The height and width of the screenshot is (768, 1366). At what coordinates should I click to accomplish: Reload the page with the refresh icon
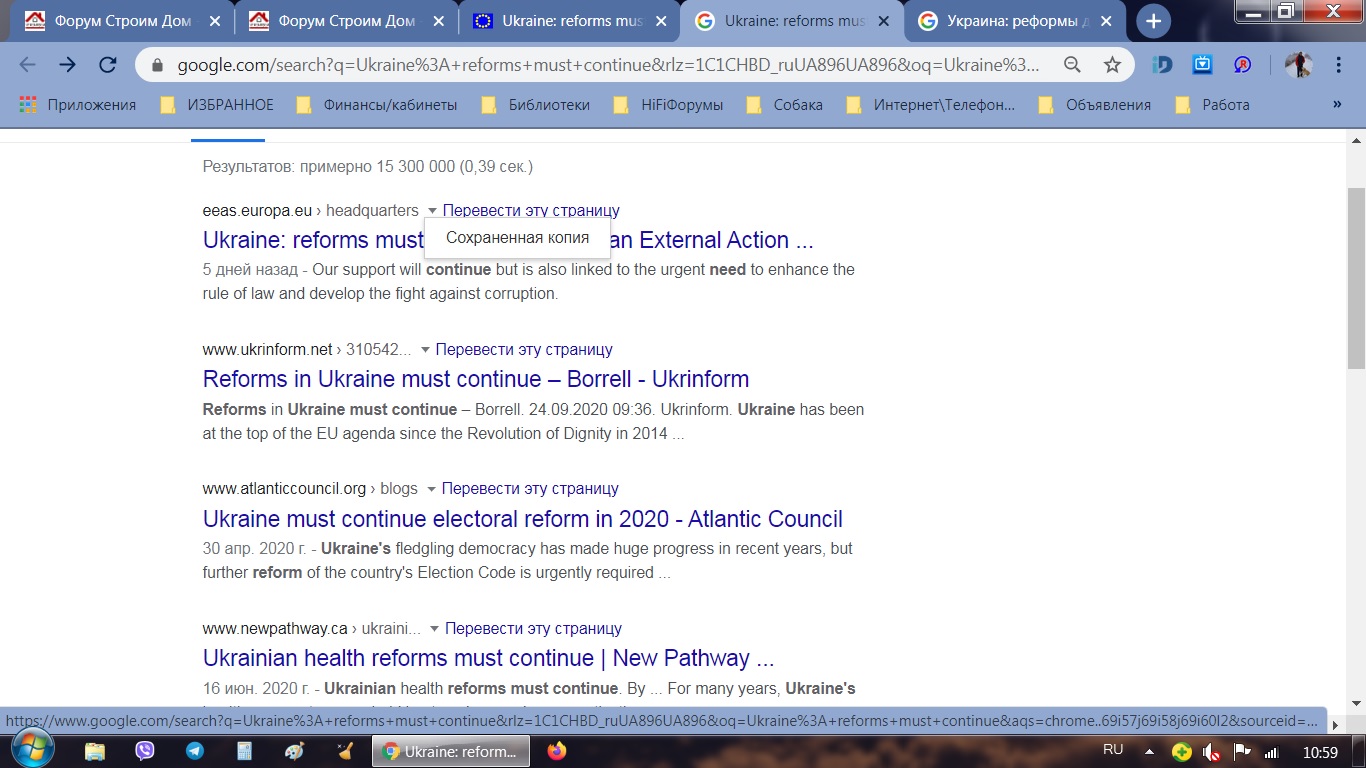point(108,65)
